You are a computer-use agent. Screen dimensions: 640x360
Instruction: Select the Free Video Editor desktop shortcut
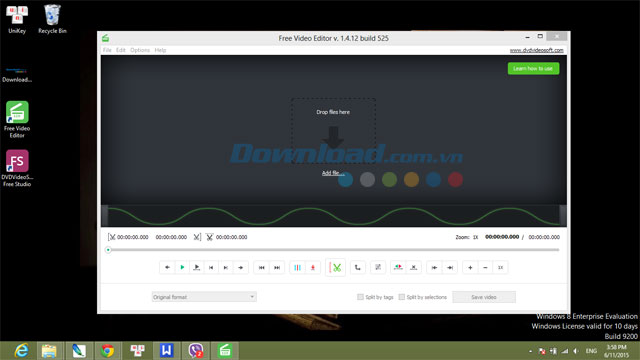click(17, 119)
